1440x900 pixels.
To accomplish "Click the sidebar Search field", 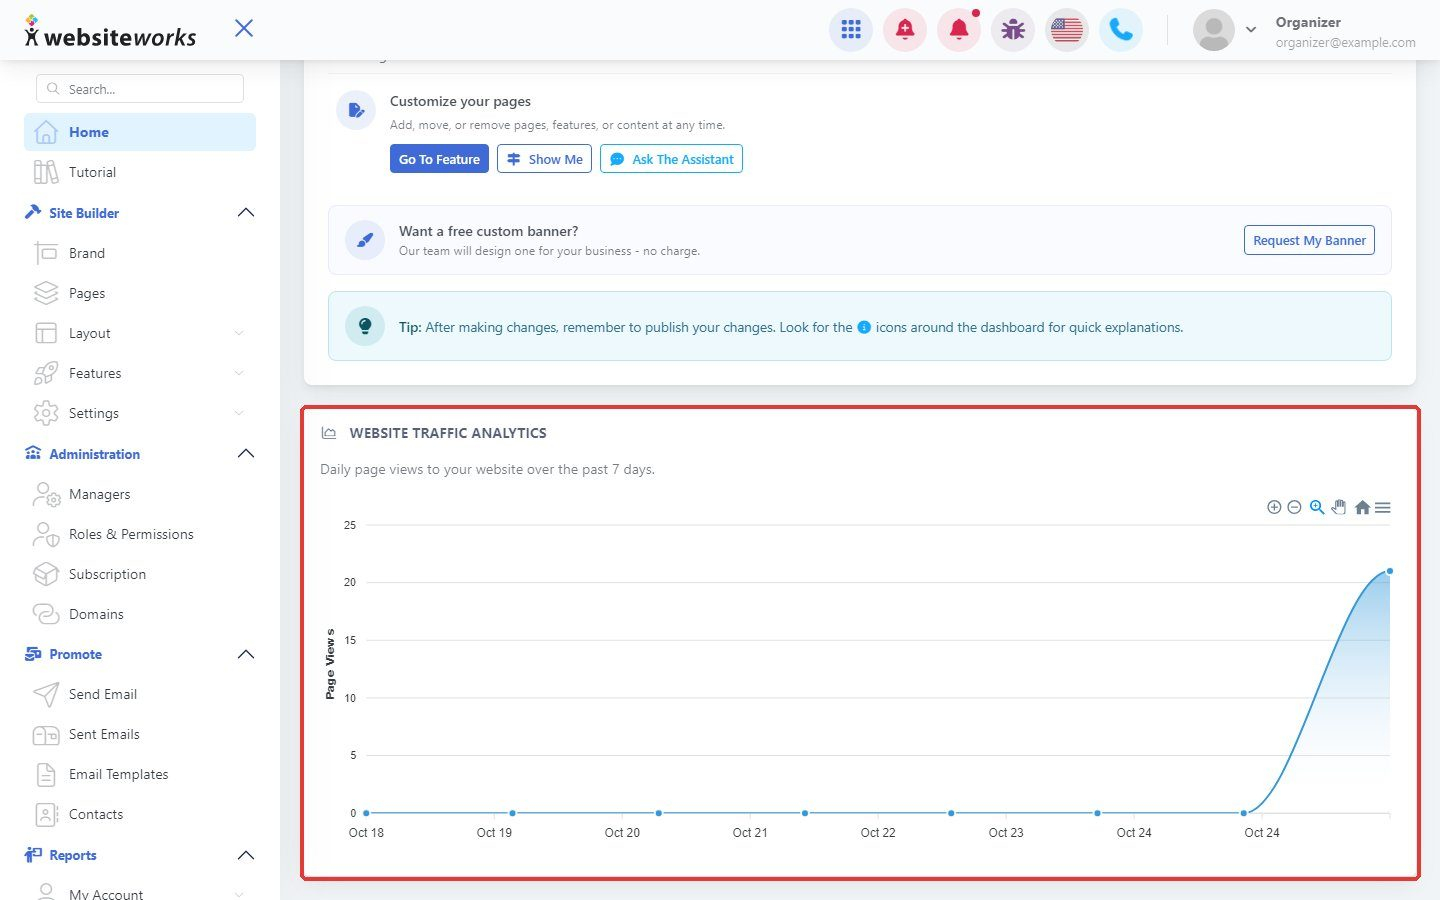I will click(x=140, y=89).
